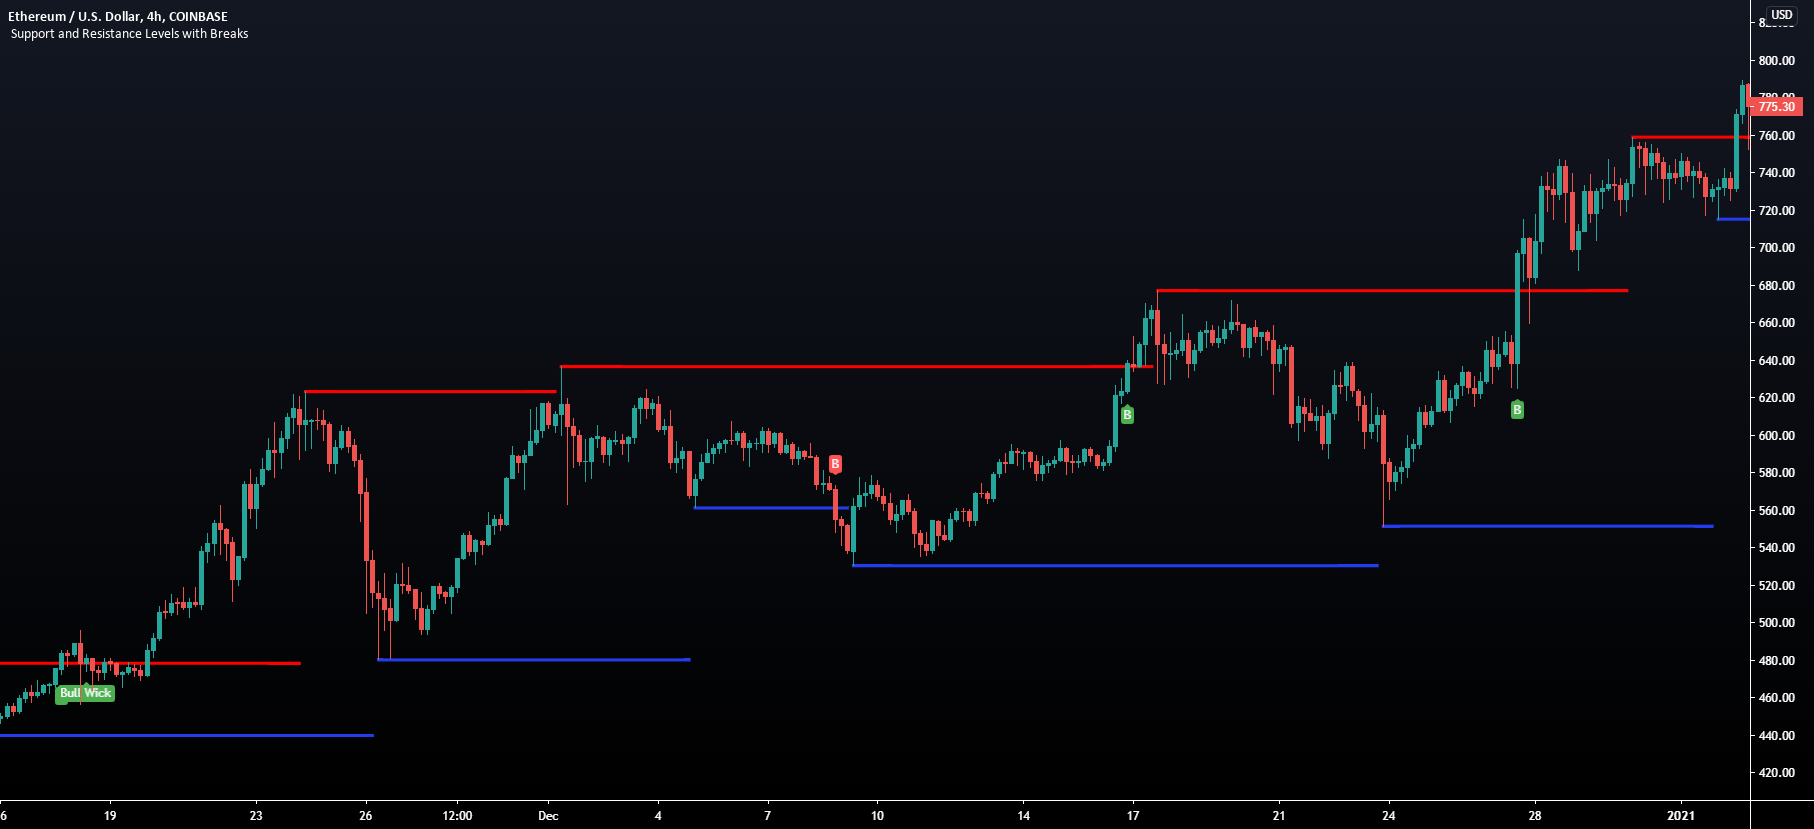Select the red resistance line at 760
The width and height of the screenshot is (1814, 829).
[1690, 137]
